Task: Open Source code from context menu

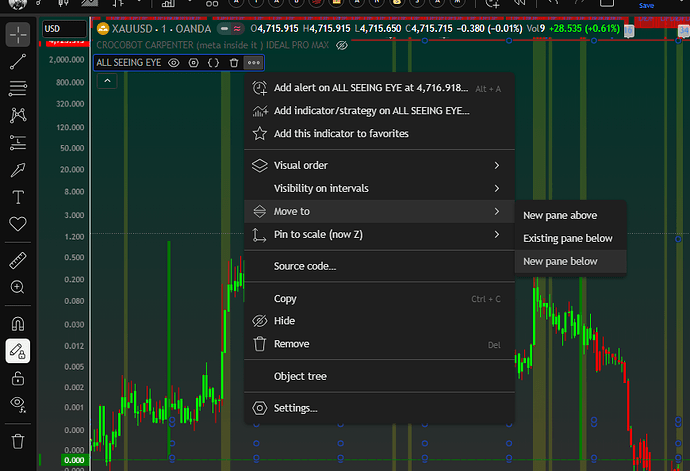Action: coord(379,266)
